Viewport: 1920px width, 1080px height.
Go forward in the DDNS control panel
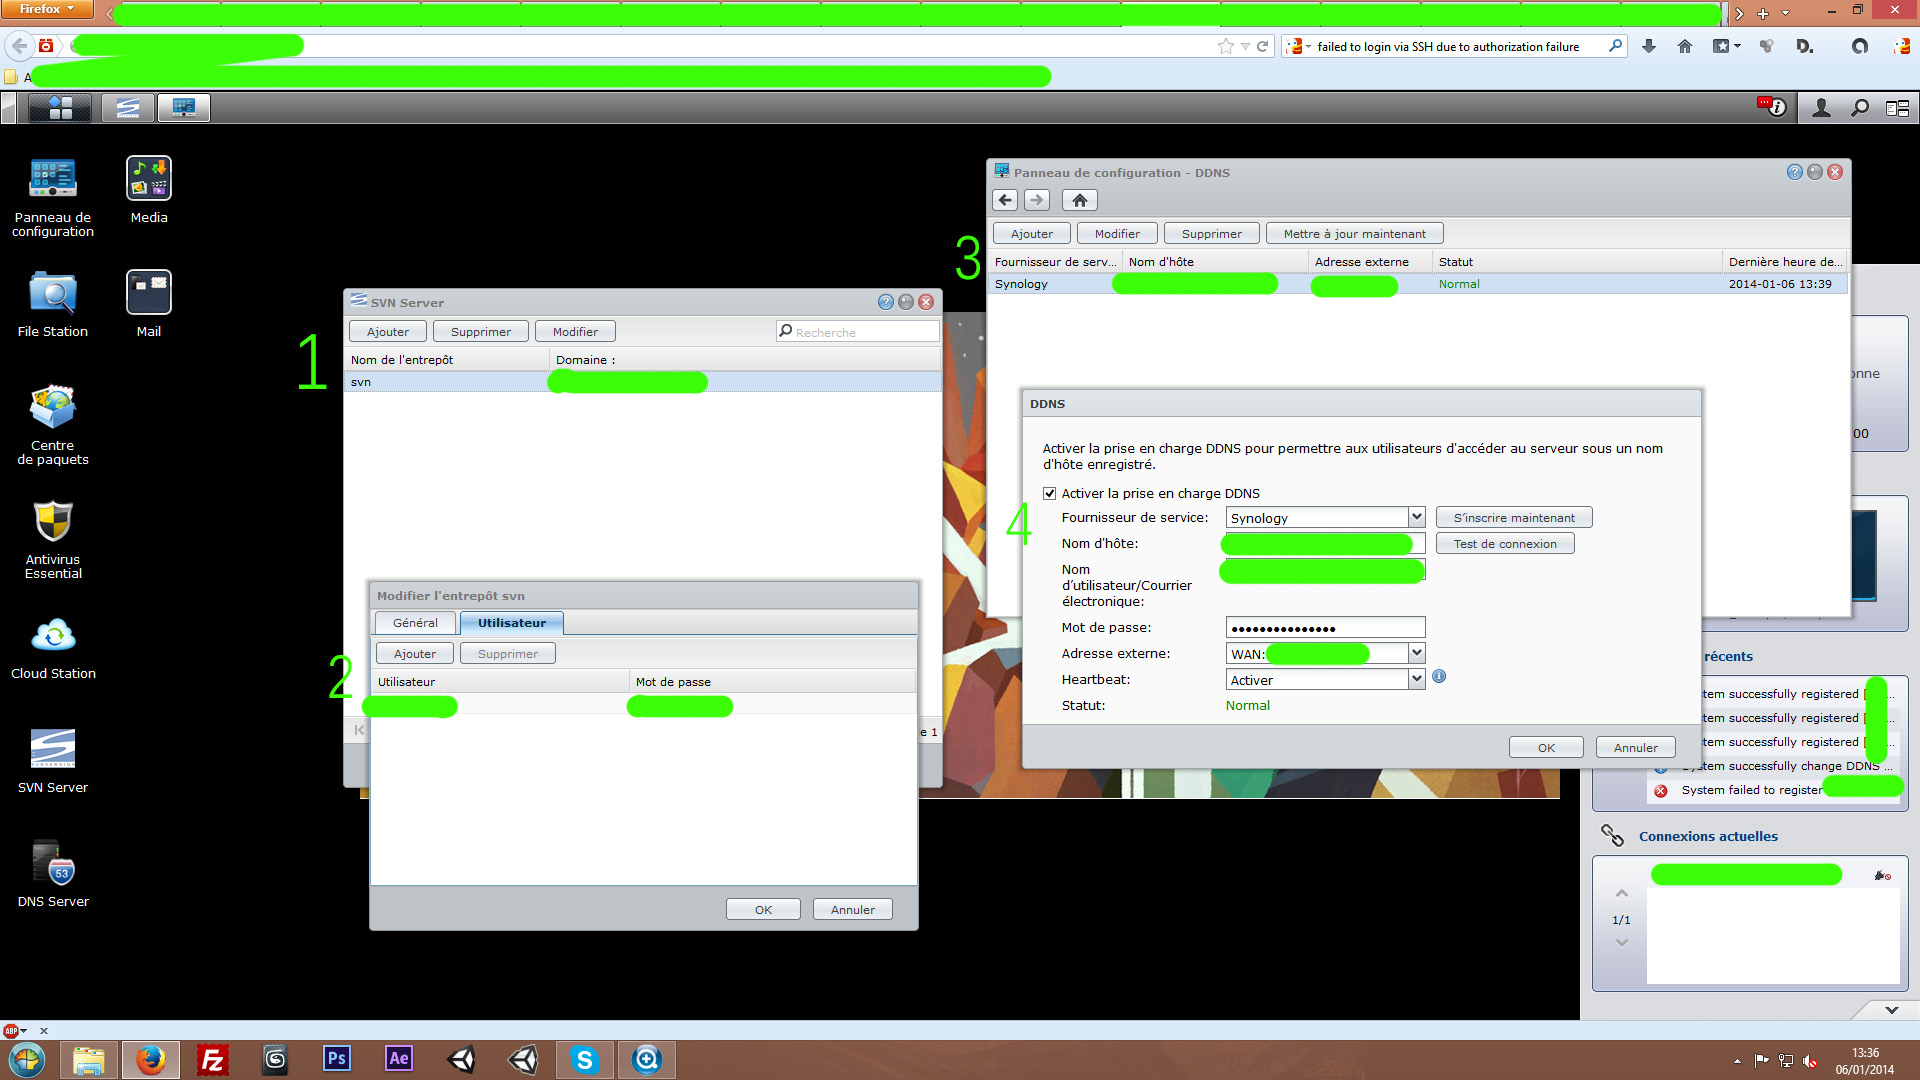coord(1037,200)
